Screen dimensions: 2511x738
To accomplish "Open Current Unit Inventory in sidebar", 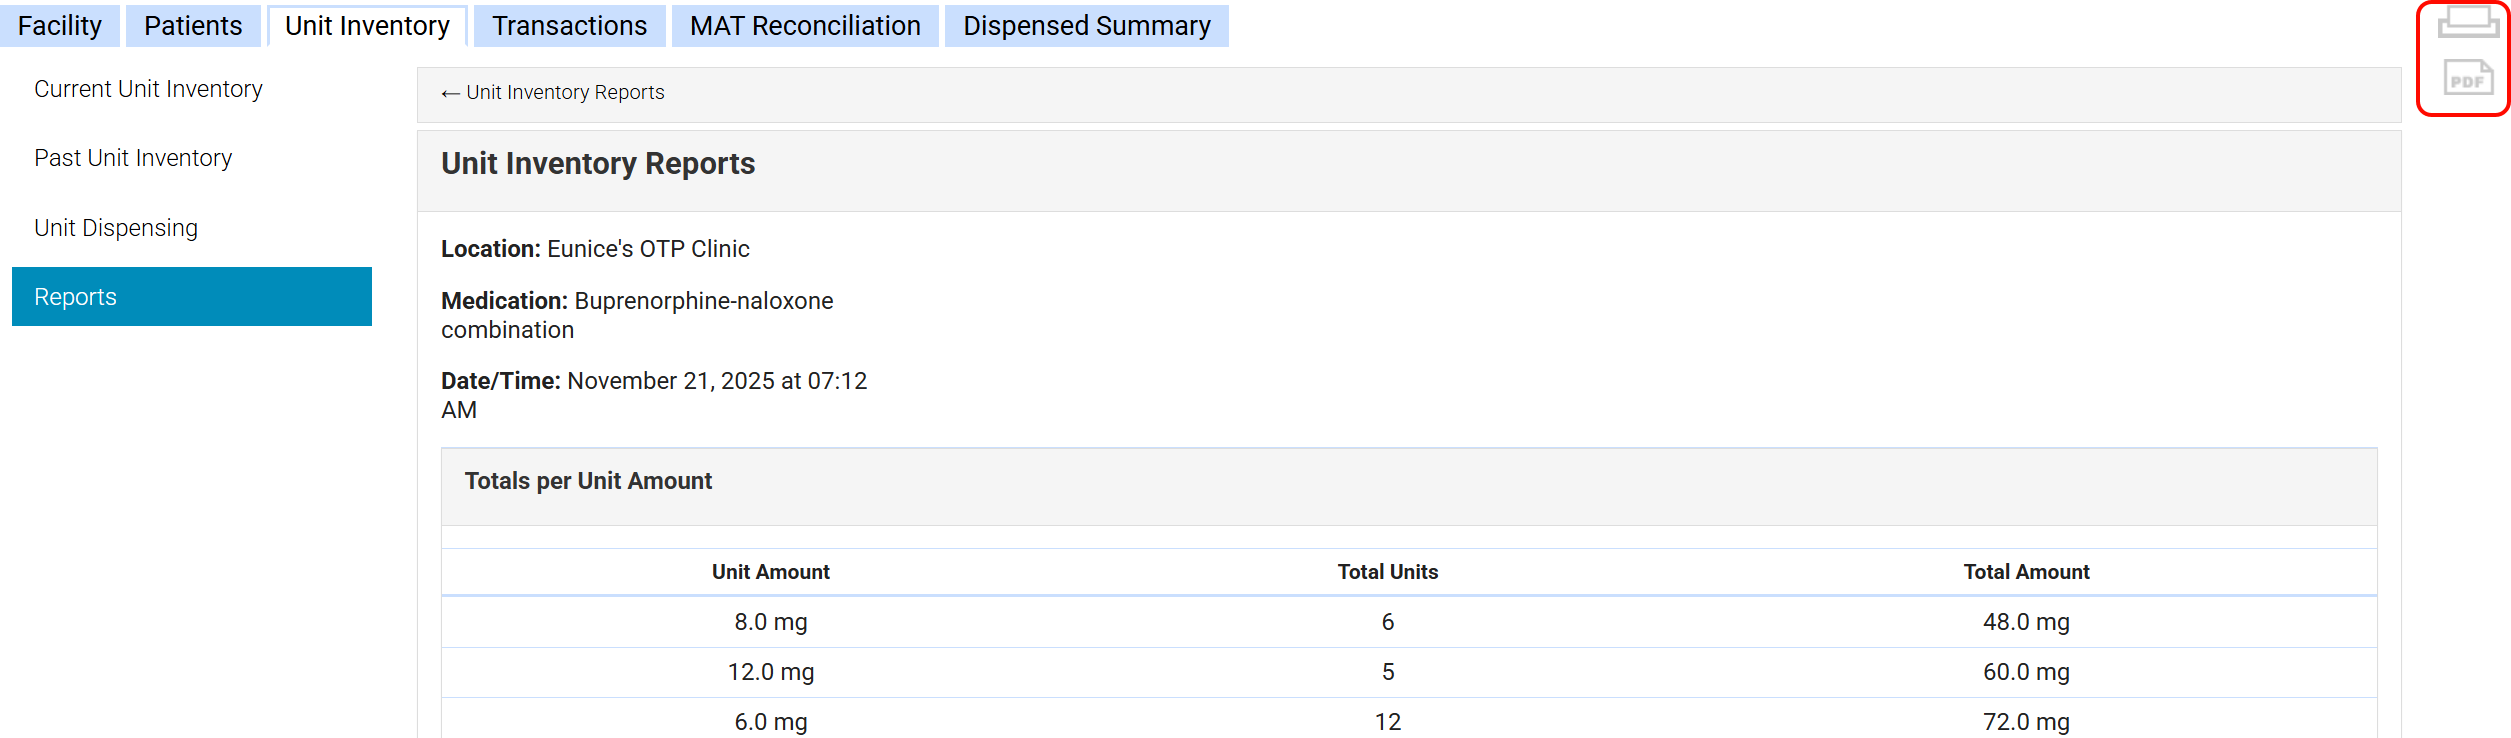I will (148, 89).
